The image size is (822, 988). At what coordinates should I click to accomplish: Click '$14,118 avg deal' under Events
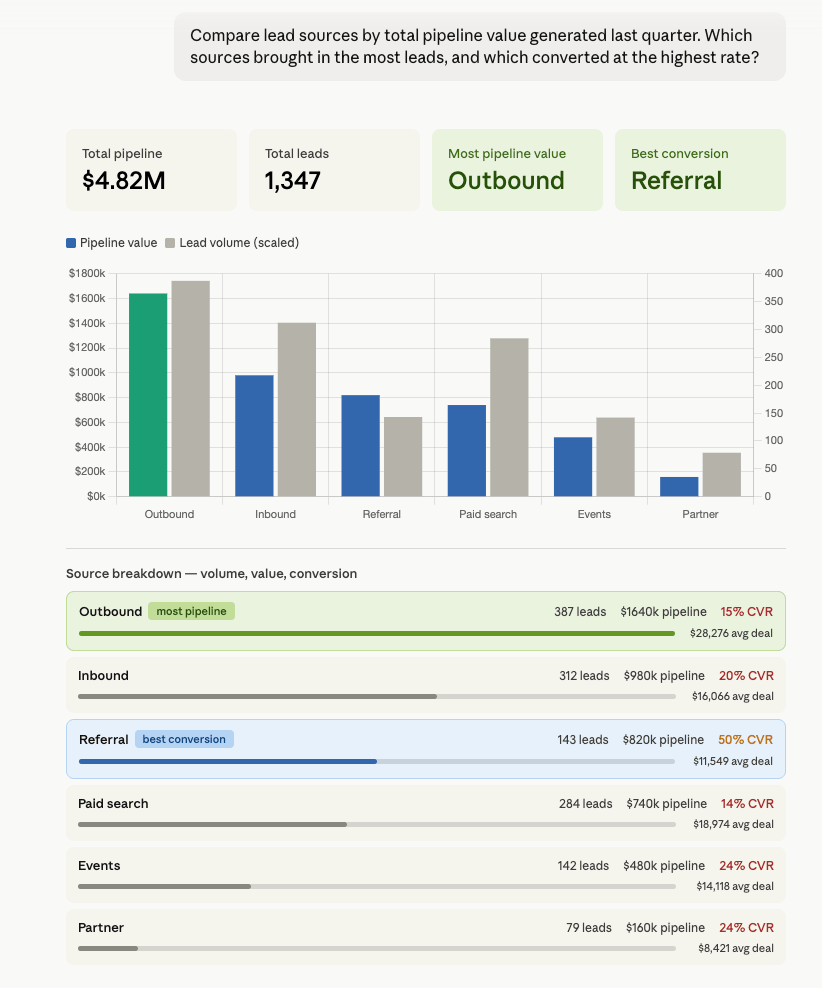point(735,886)
